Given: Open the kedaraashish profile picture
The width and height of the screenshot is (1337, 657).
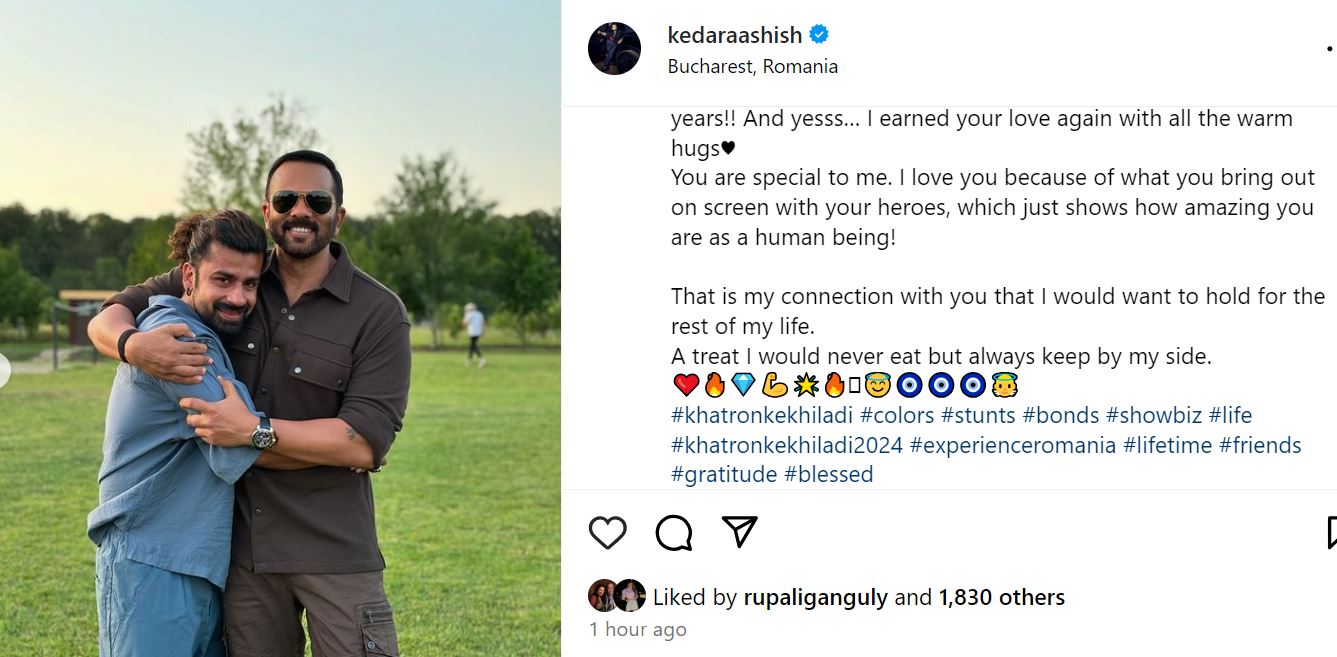Looking at the screenshot, I should (x=614, y=48).
